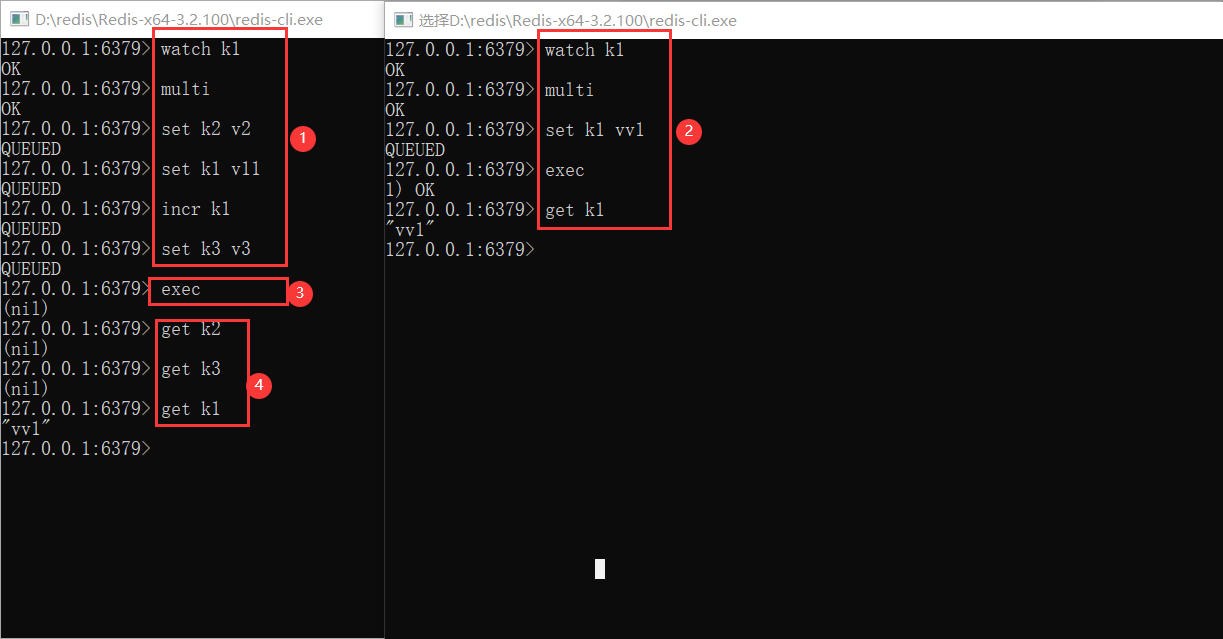
Task: Click the right redis-cli window title bar icon
Action: (x=403, y=20)
